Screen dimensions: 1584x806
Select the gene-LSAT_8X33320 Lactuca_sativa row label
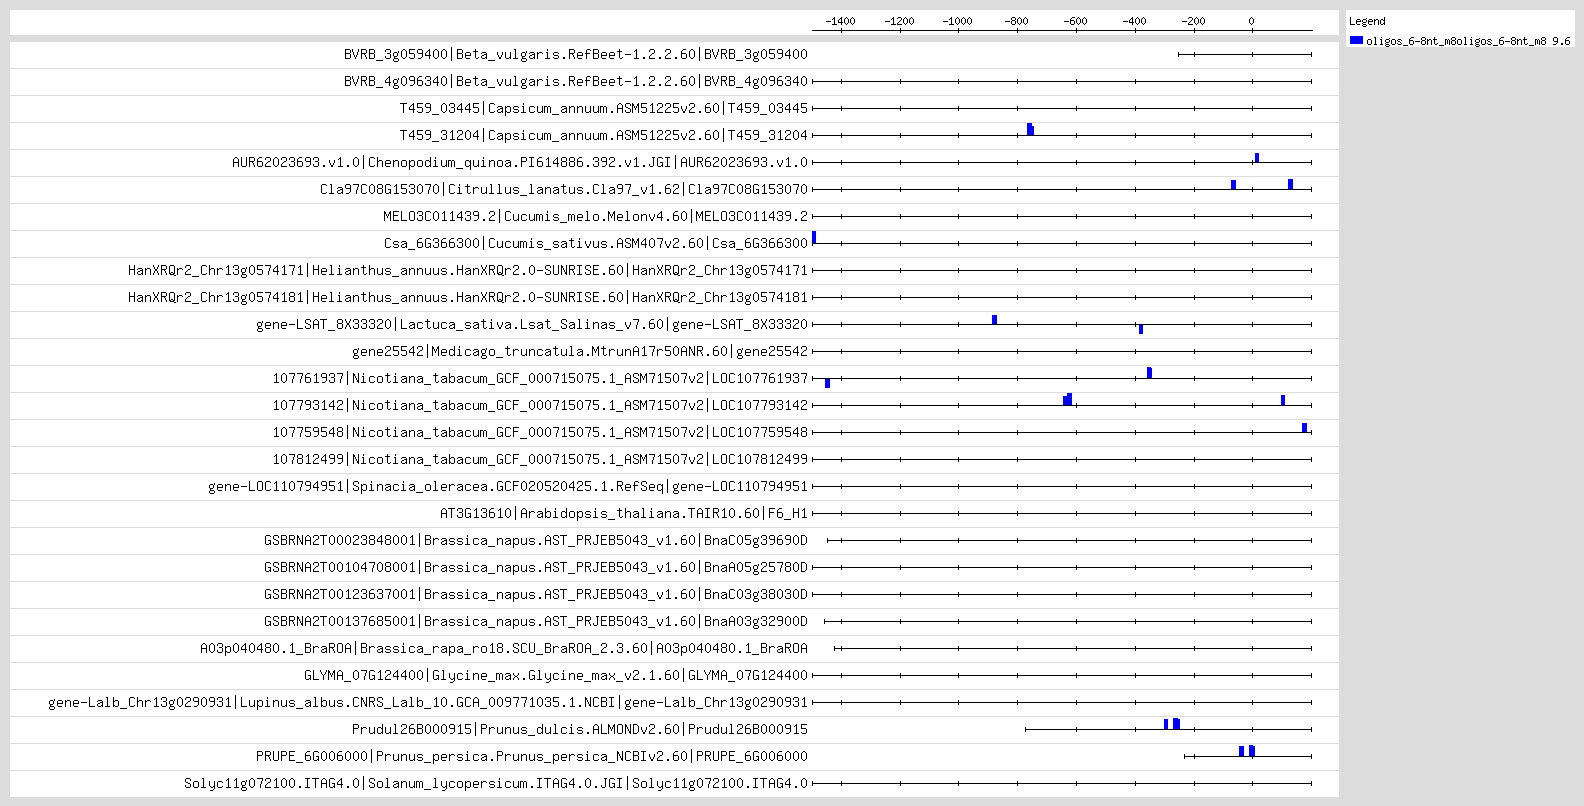click(532, 324)
